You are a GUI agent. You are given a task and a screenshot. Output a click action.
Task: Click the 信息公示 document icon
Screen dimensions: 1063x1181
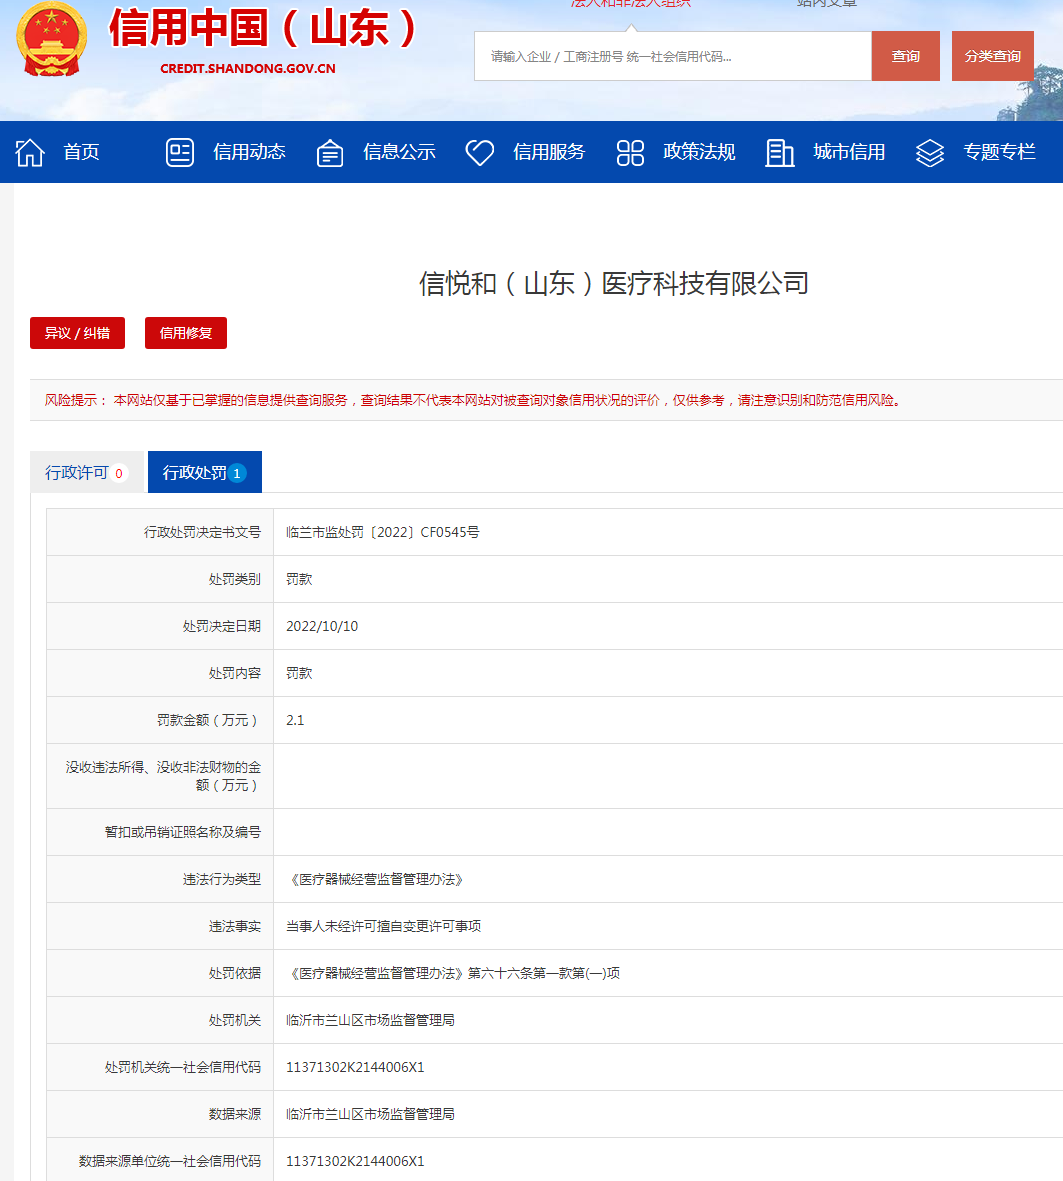(330, 152)
